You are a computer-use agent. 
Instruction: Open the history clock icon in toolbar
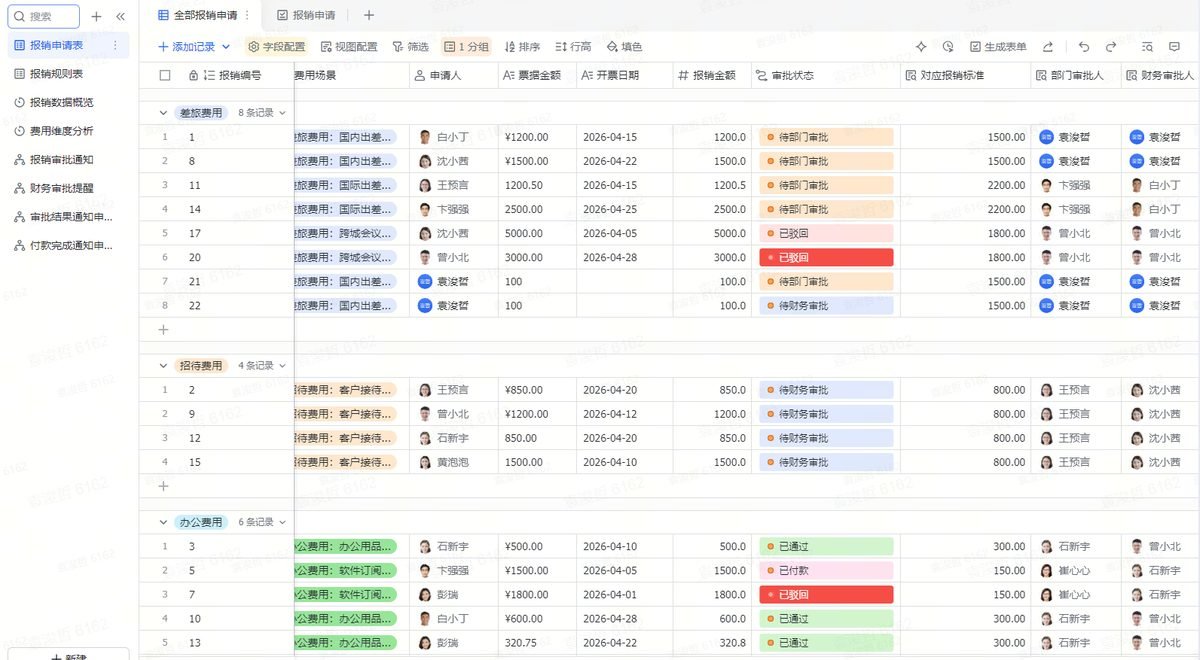tap(948, 47)
